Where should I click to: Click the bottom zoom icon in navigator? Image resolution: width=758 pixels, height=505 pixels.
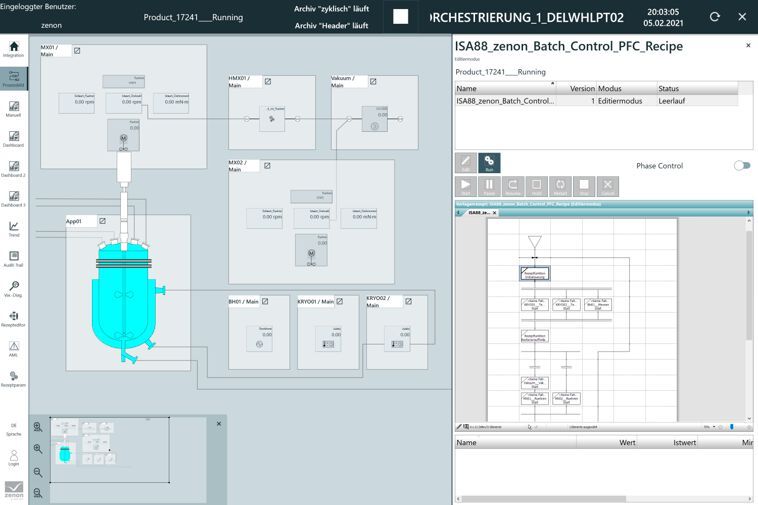pos(38,493)
